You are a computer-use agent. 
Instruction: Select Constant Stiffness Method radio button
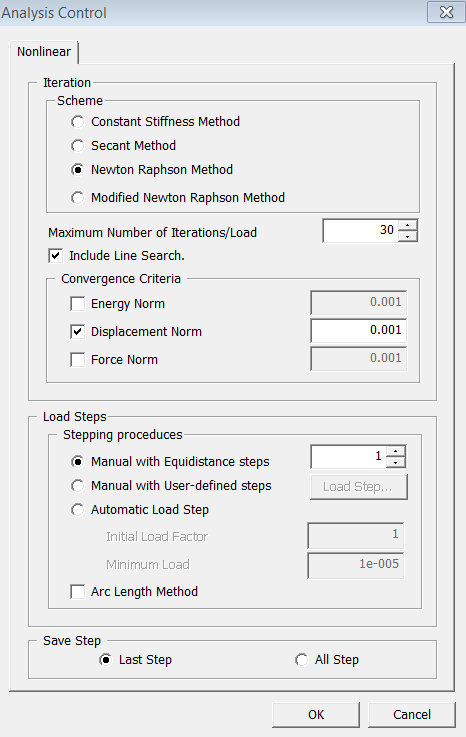pos(78,122)
